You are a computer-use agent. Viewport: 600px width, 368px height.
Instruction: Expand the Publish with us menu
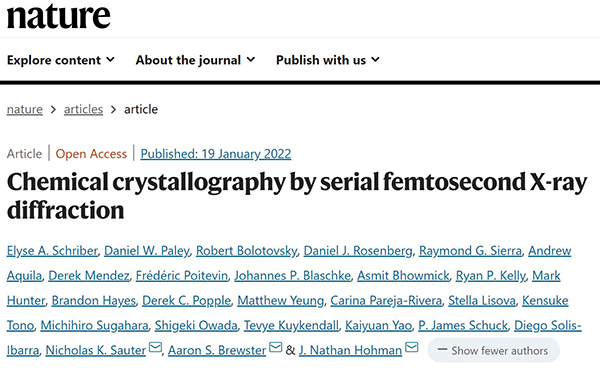pos(328,60)
